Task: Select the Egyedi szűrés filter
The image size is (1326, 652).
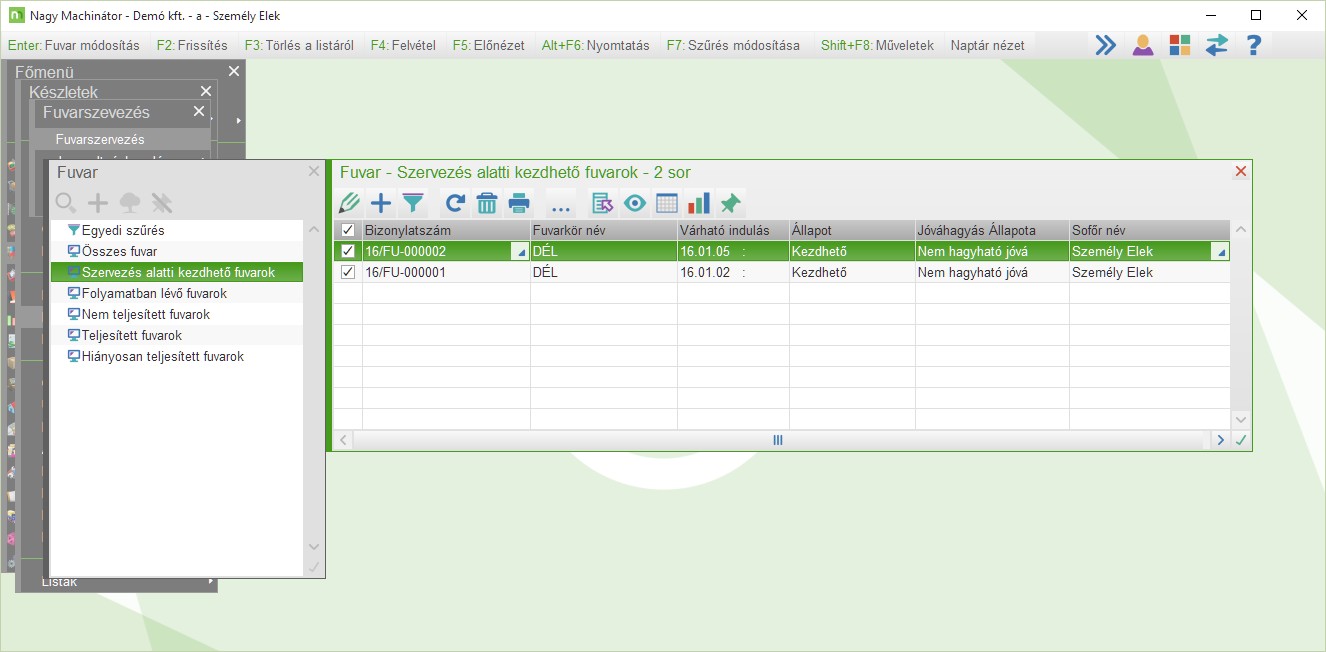Action: (x=177, y=230)
